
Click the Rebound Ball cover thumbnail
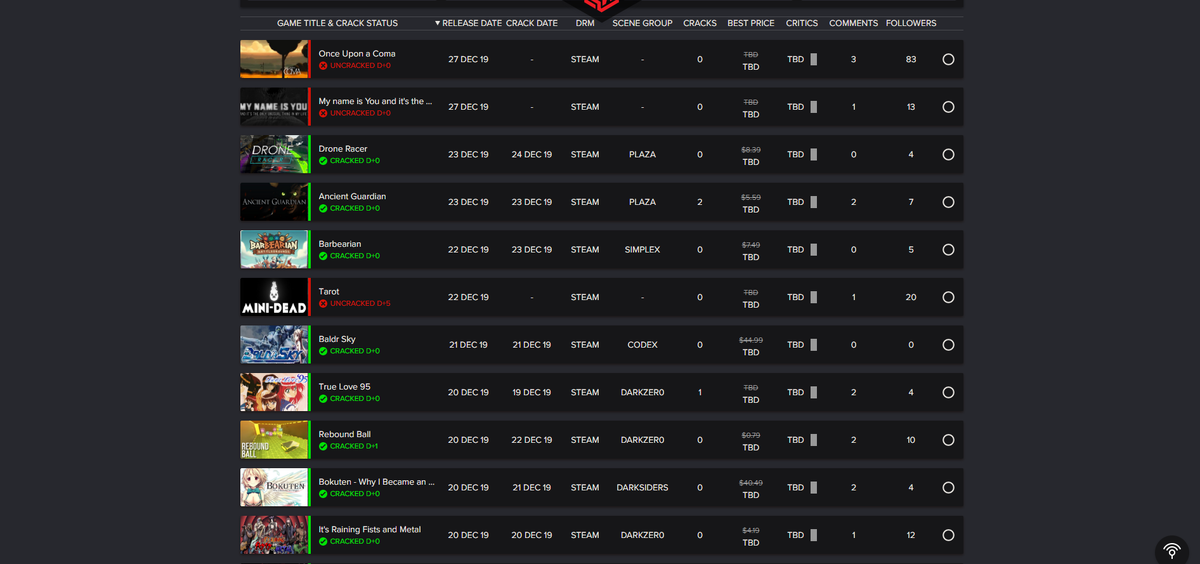(x=274, y=440)
